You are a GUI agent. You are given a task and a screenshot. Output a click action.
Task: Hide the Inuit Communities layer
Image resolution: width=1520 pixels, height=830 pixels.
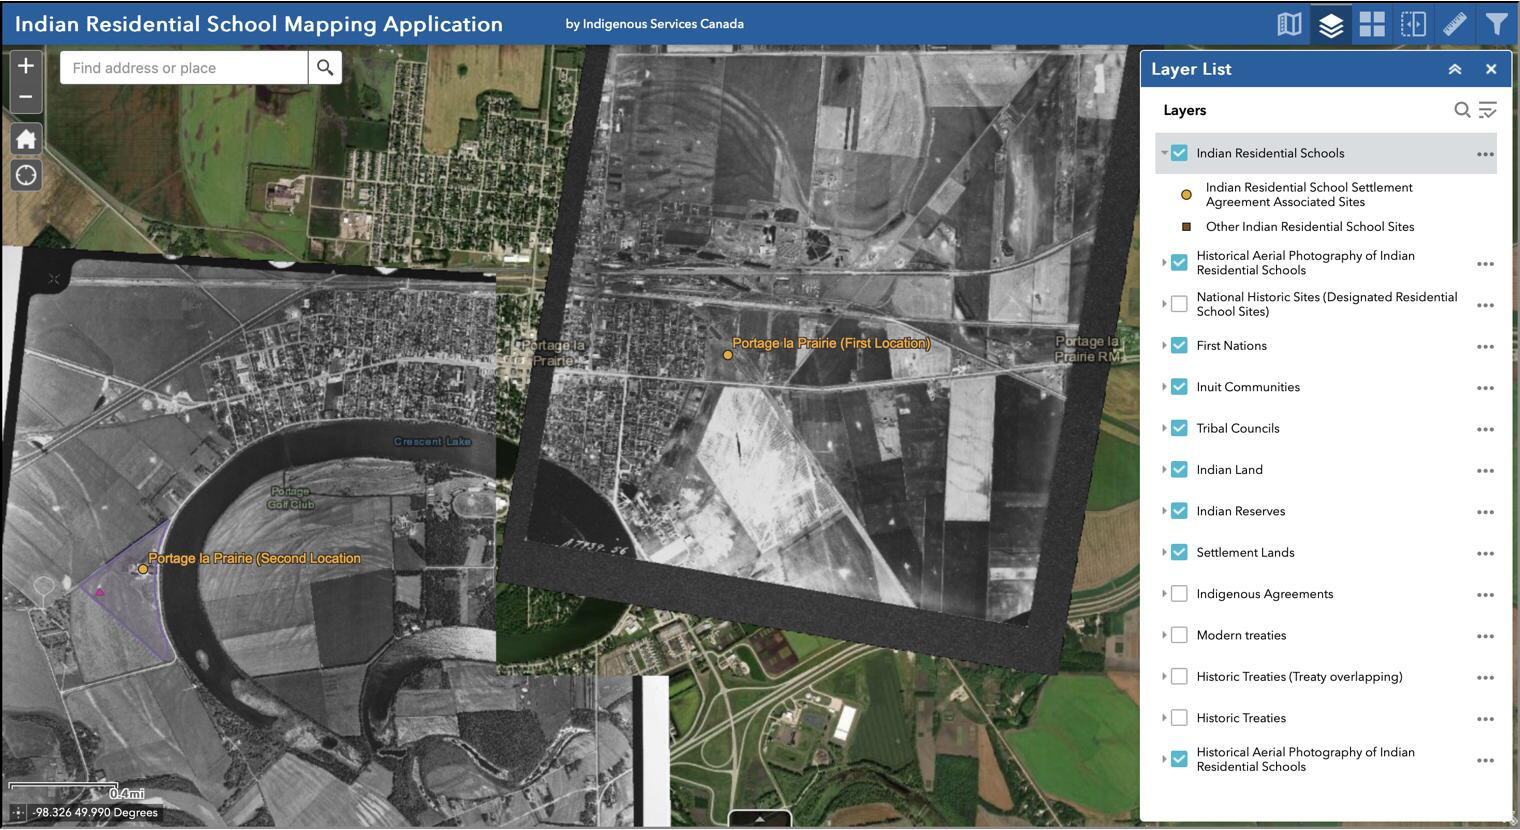click(x=1179, y=387)
